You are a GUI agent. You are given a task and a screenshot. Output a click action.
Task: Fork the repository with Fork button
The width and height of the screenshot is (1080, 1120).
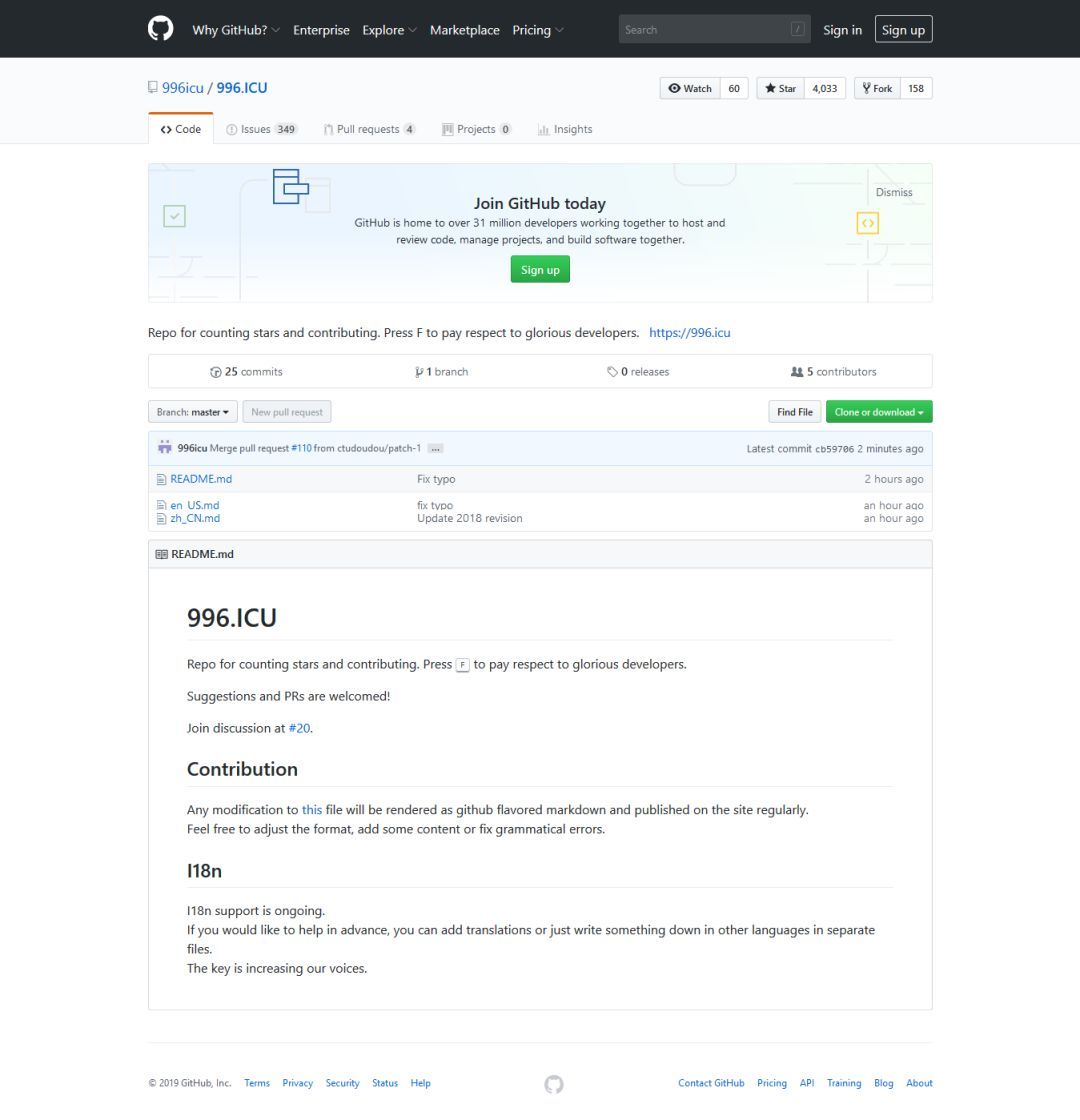(x=877, y=89)
